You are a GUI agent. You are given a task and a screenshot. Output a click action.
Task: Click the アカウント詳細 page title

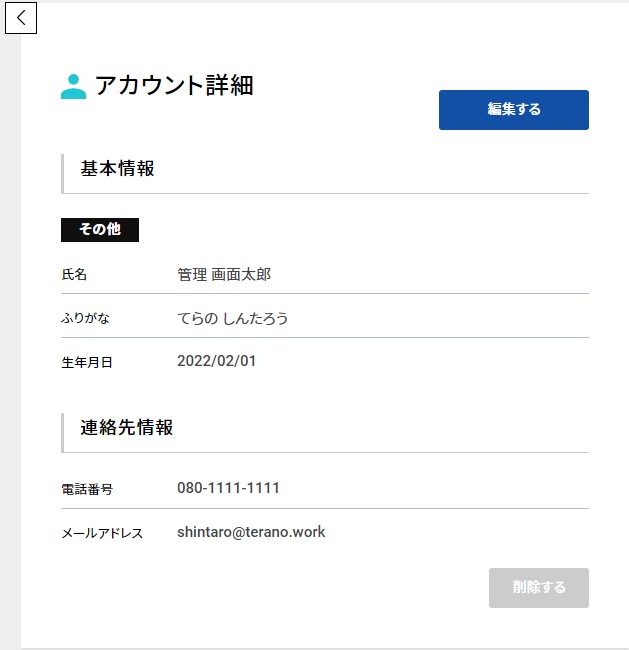coord(174,86)
